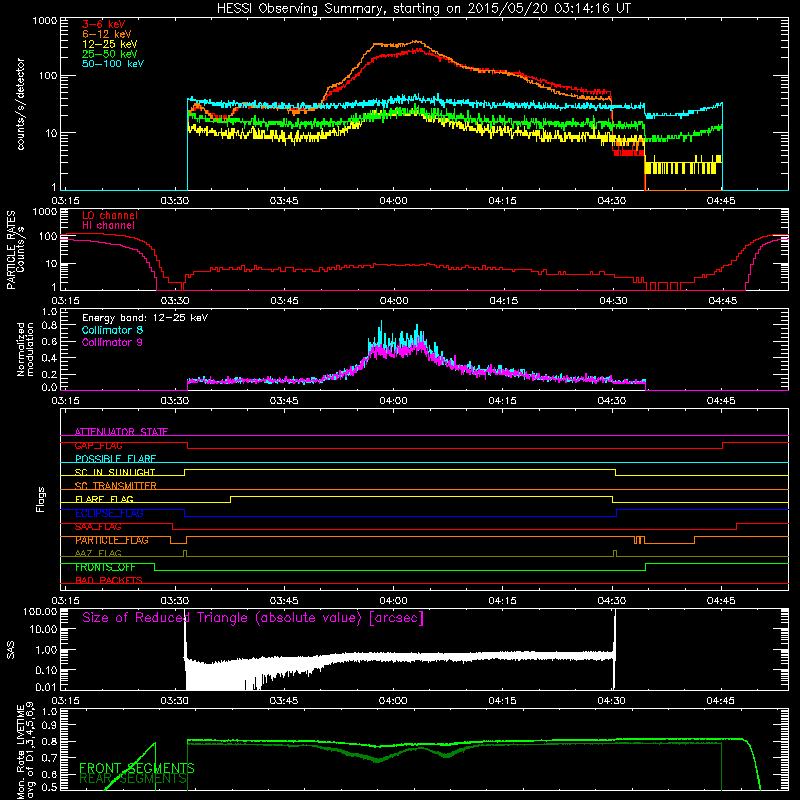Click the 'counts/s/detector' axis label

point(21,104)
